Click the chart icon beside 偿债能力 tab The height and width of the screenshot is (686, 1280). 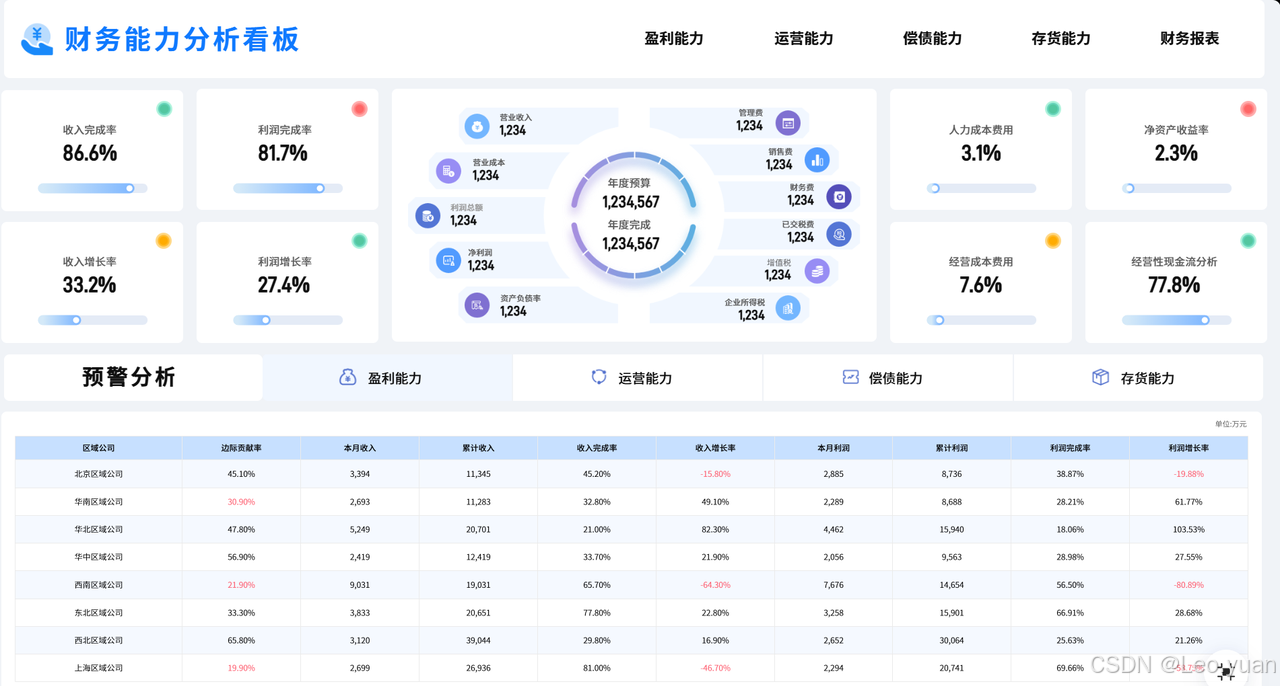point(850,377)
